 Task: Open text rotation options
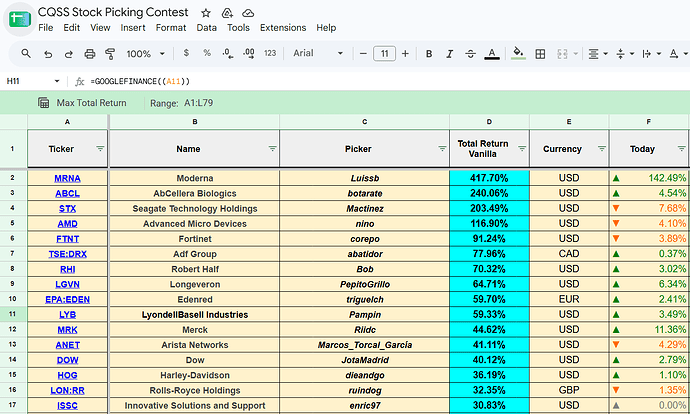(677, 54)
